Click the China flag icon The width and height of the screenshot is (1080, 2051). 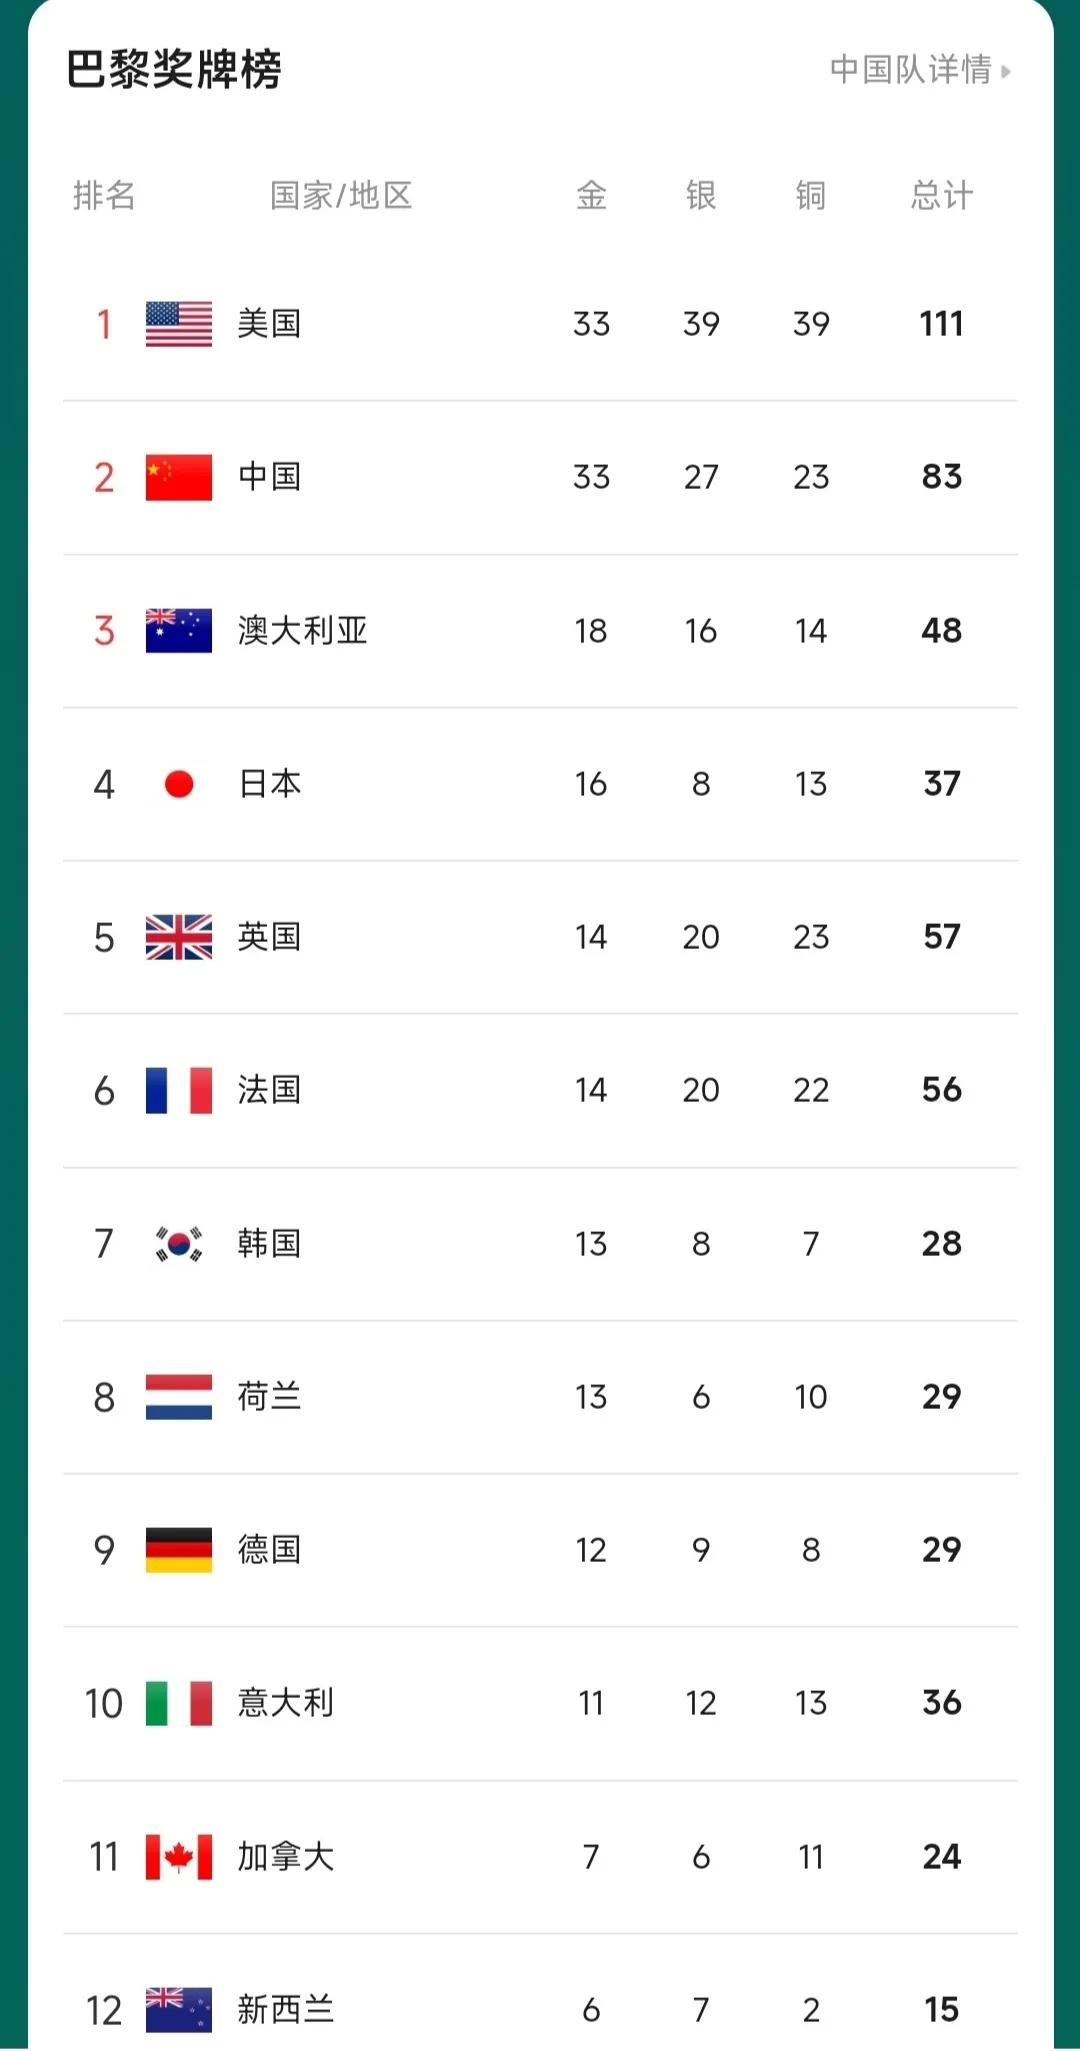179,477
